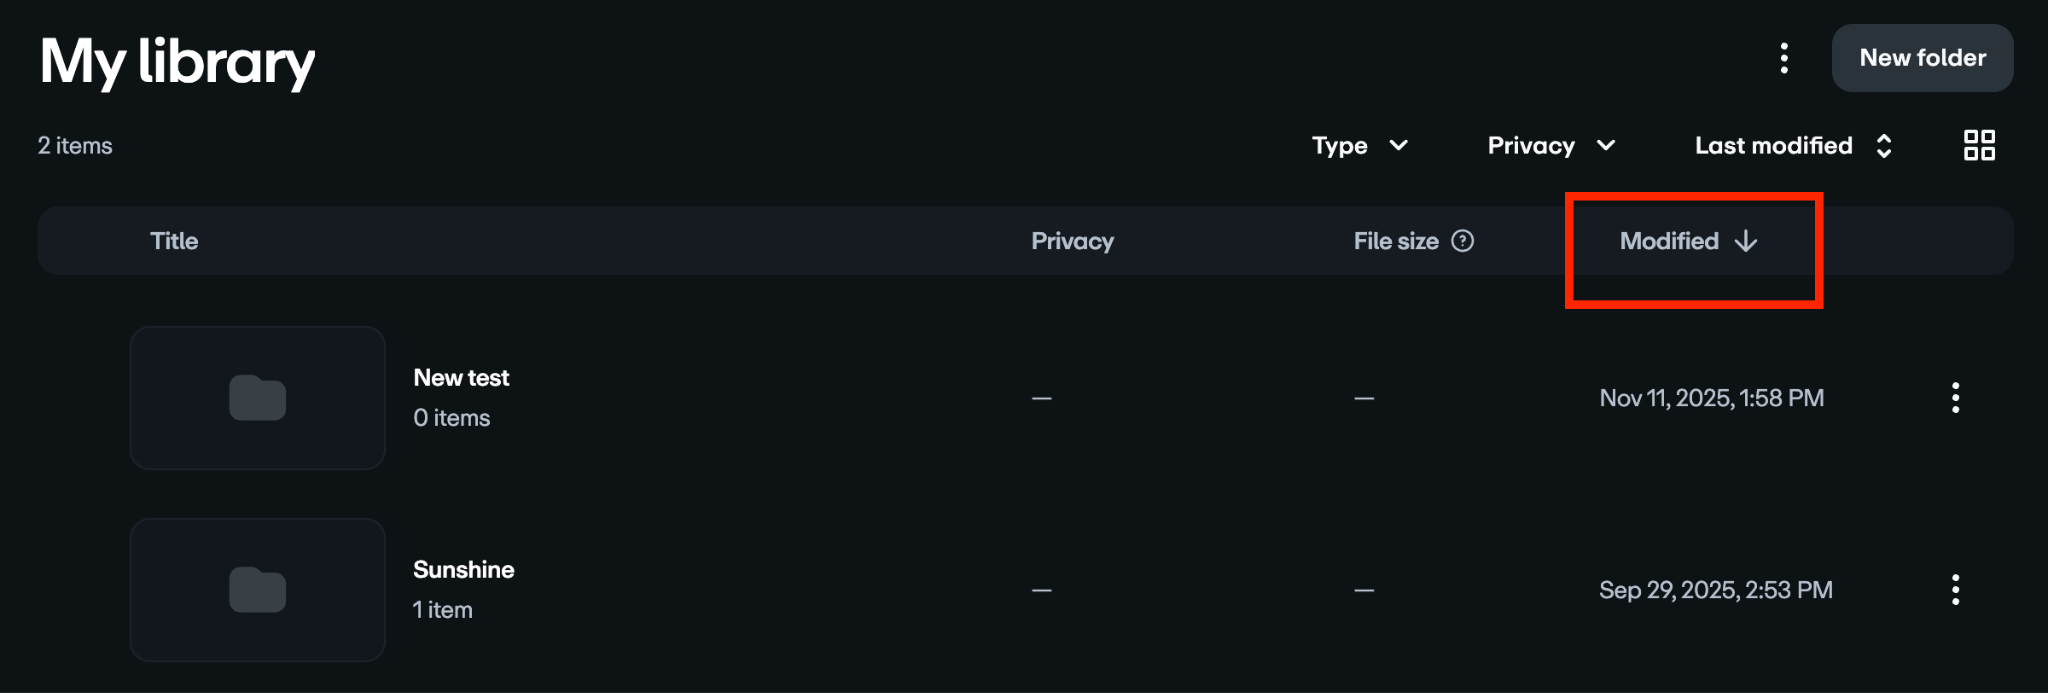2048x693 pixels.
Task: Toggle sorting by the Privacy column
Action: (1072, 240)
